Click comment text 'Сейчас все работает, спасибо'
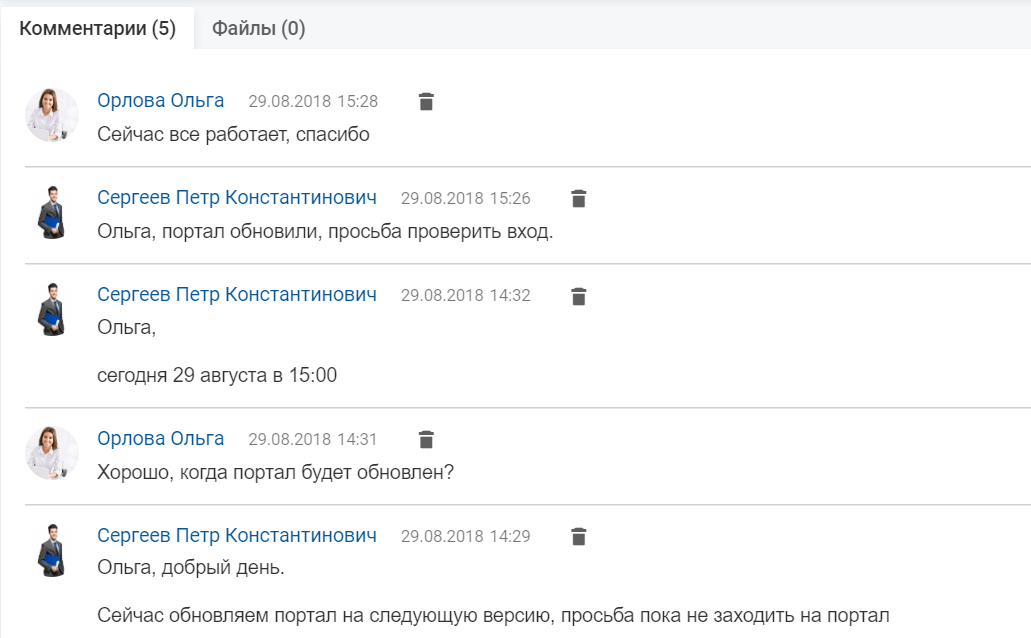 pyautogui.click(x=233, y=134)
